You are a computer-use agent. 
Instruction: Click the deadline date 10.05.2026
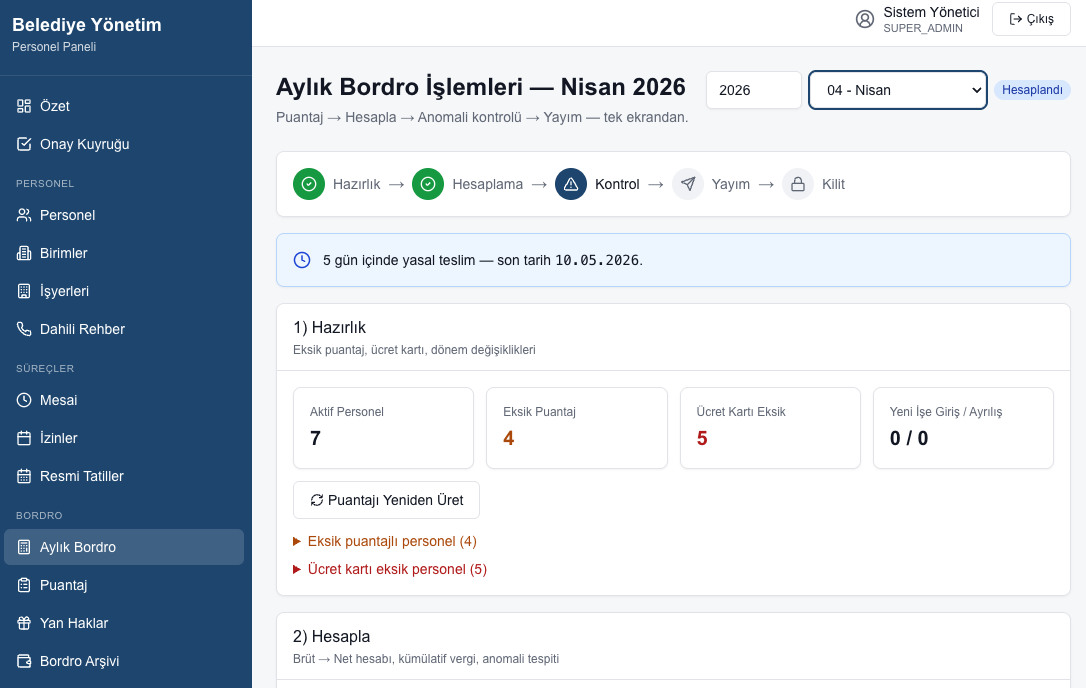597,261
